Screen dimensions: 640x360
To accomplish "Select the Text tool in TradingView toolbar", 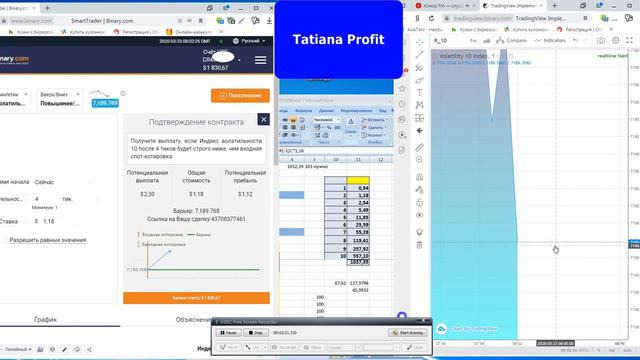I will pyautogui.click(x=419, y=93).
